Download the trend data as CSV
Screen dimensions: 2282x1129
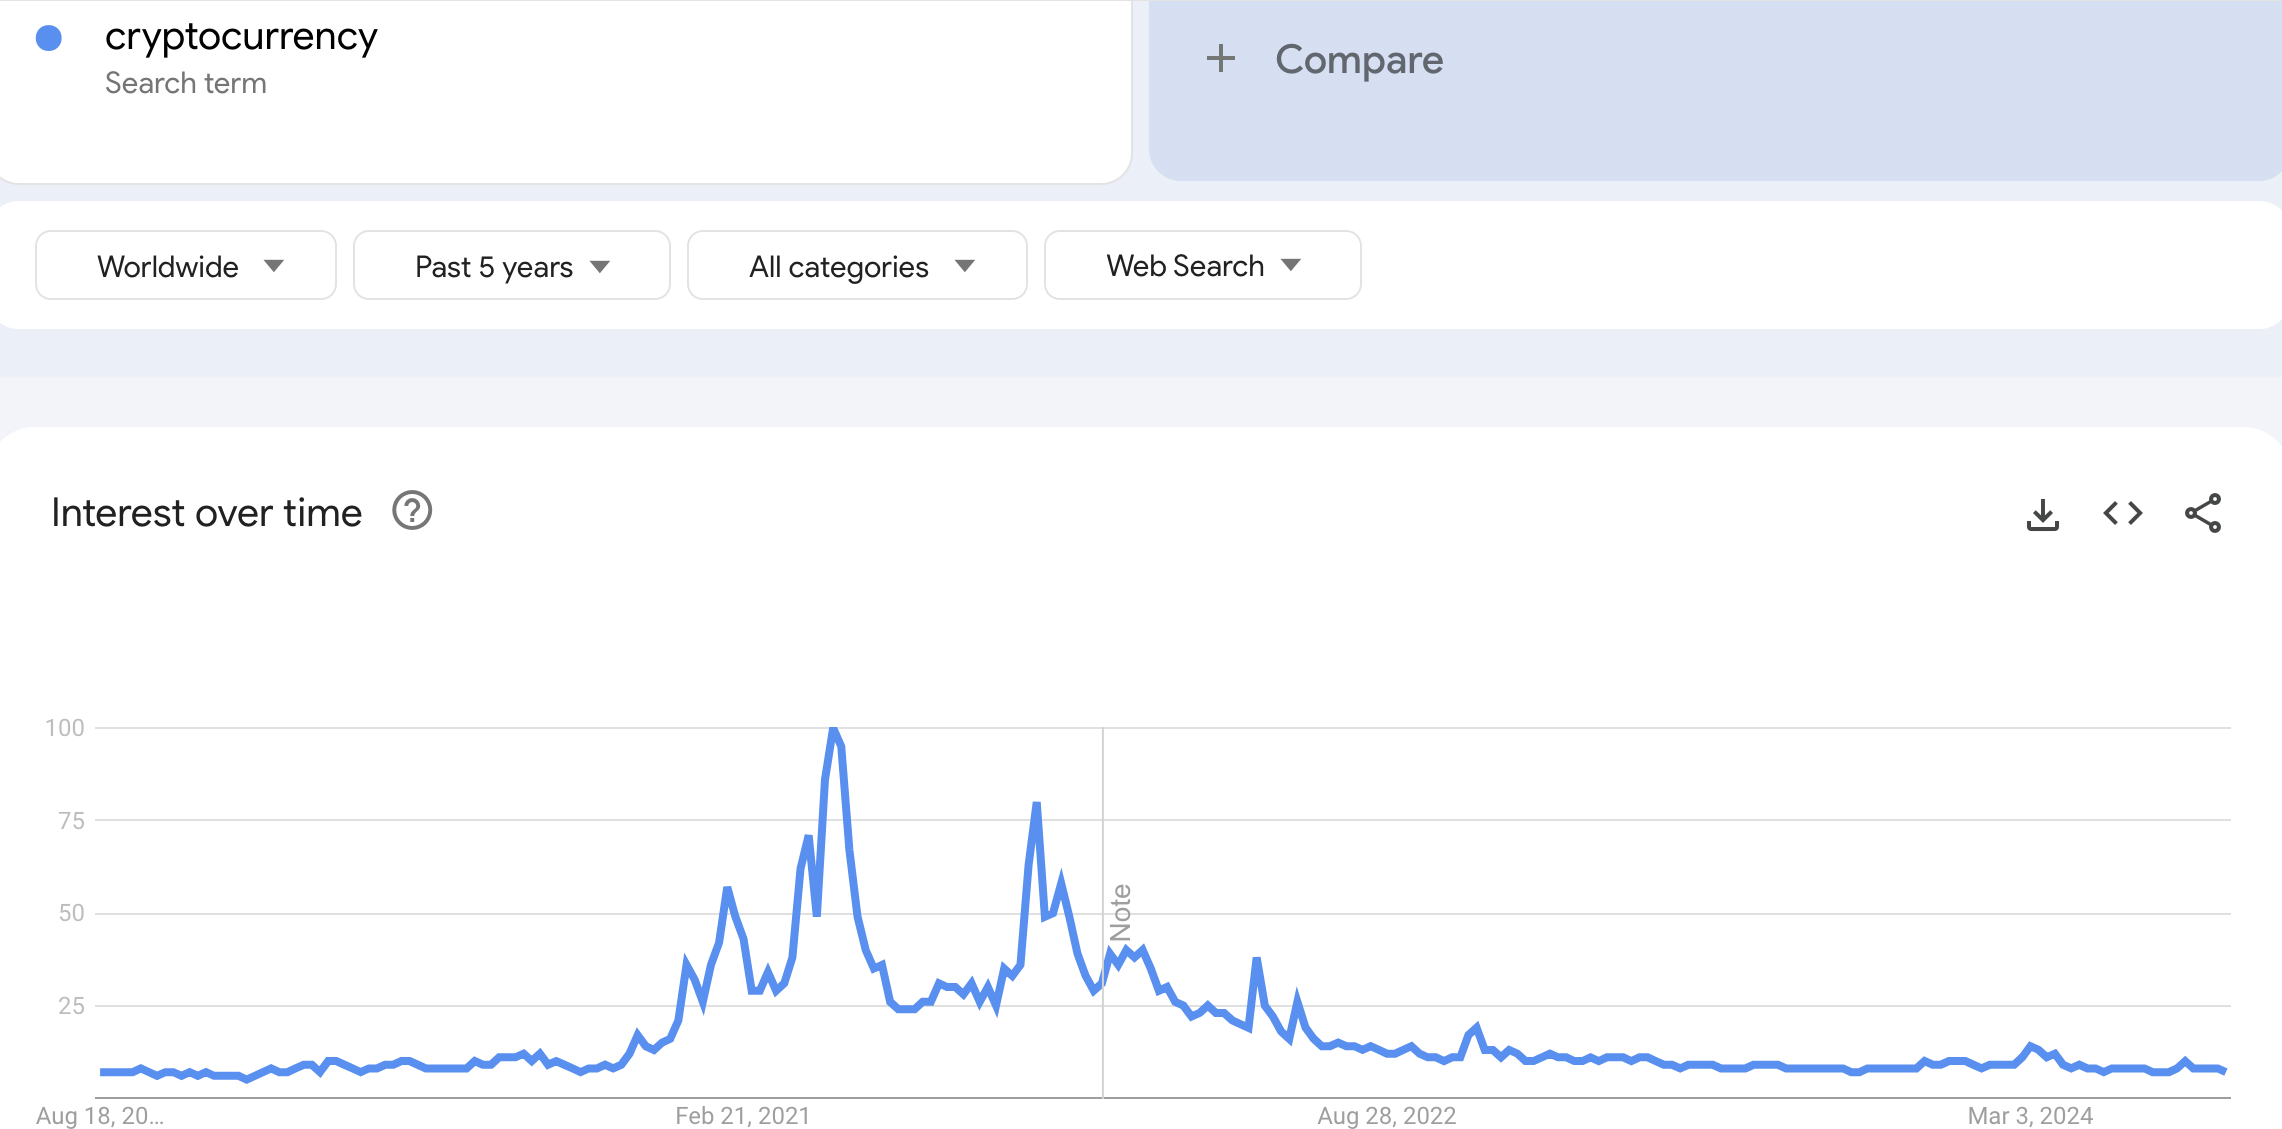pos(2042,513)
